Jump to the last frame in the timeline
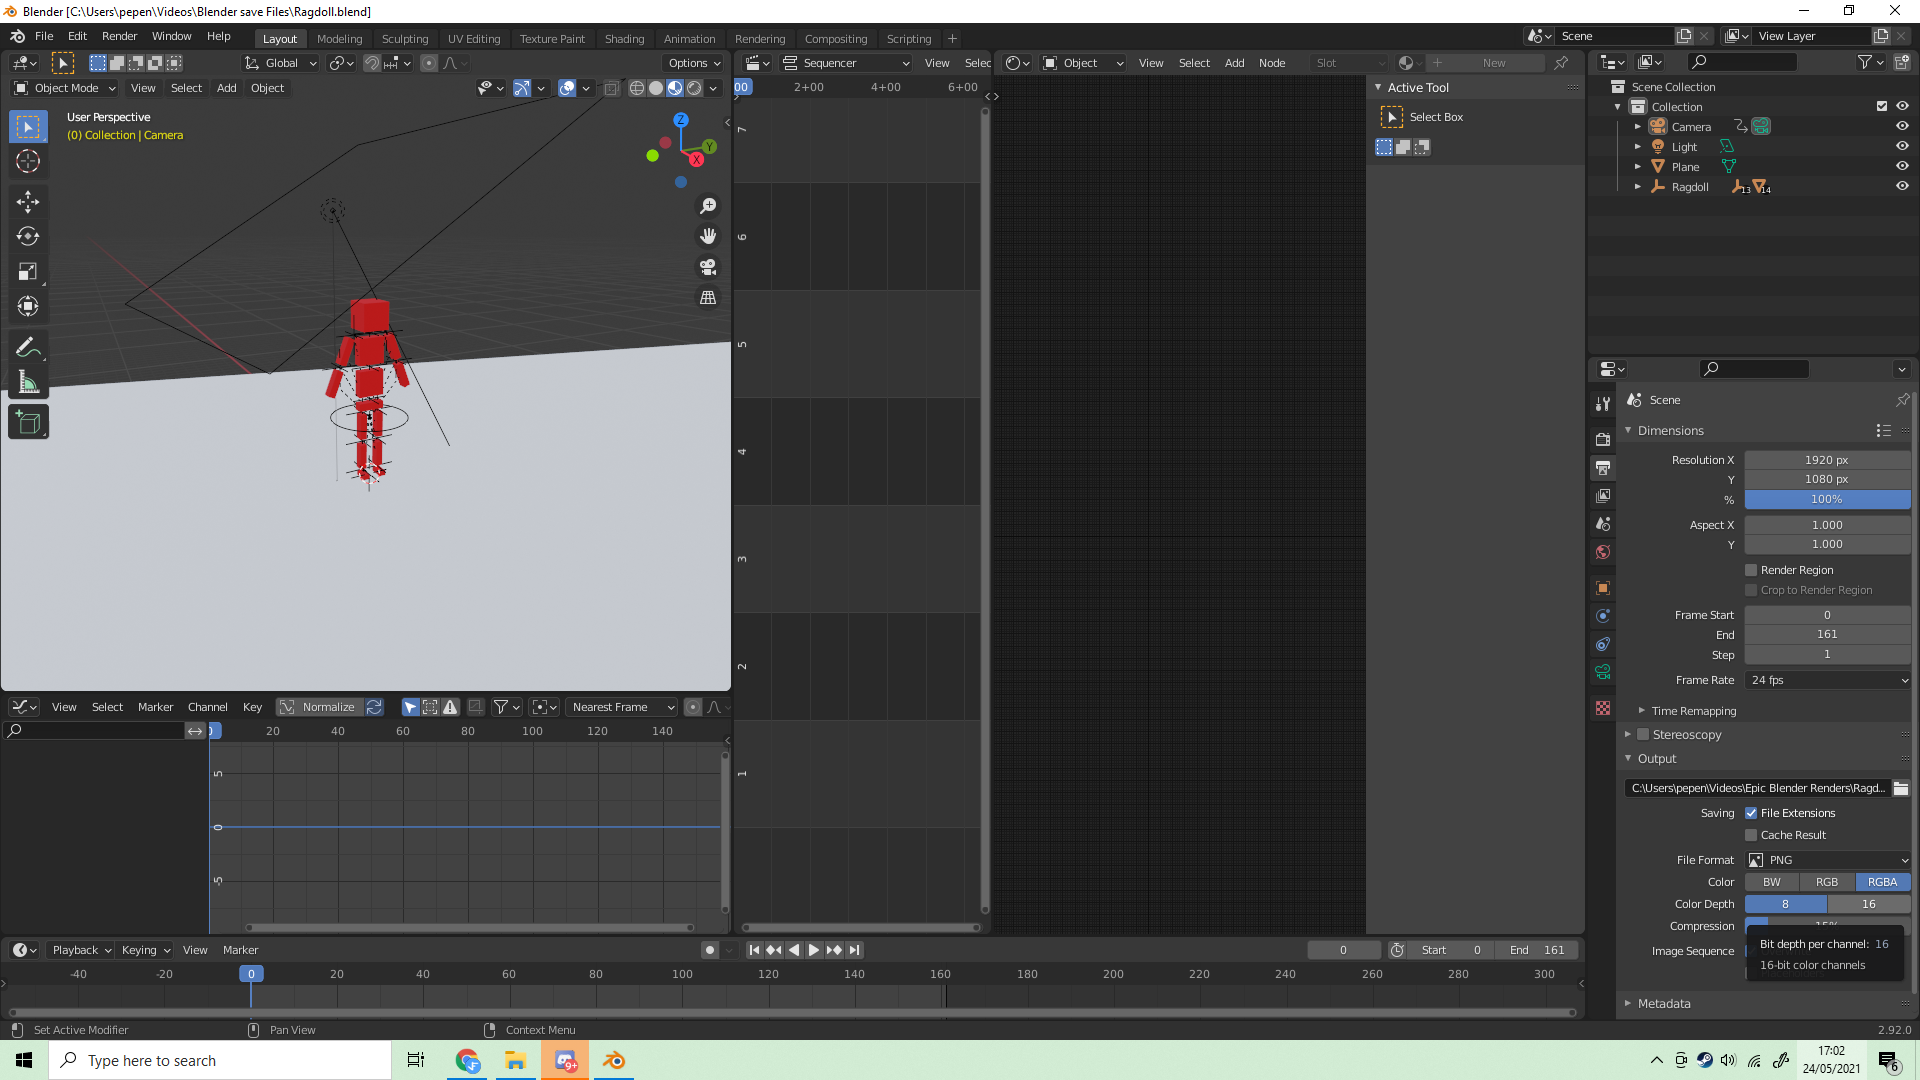 pyautogui.click(x=855, y=950)
